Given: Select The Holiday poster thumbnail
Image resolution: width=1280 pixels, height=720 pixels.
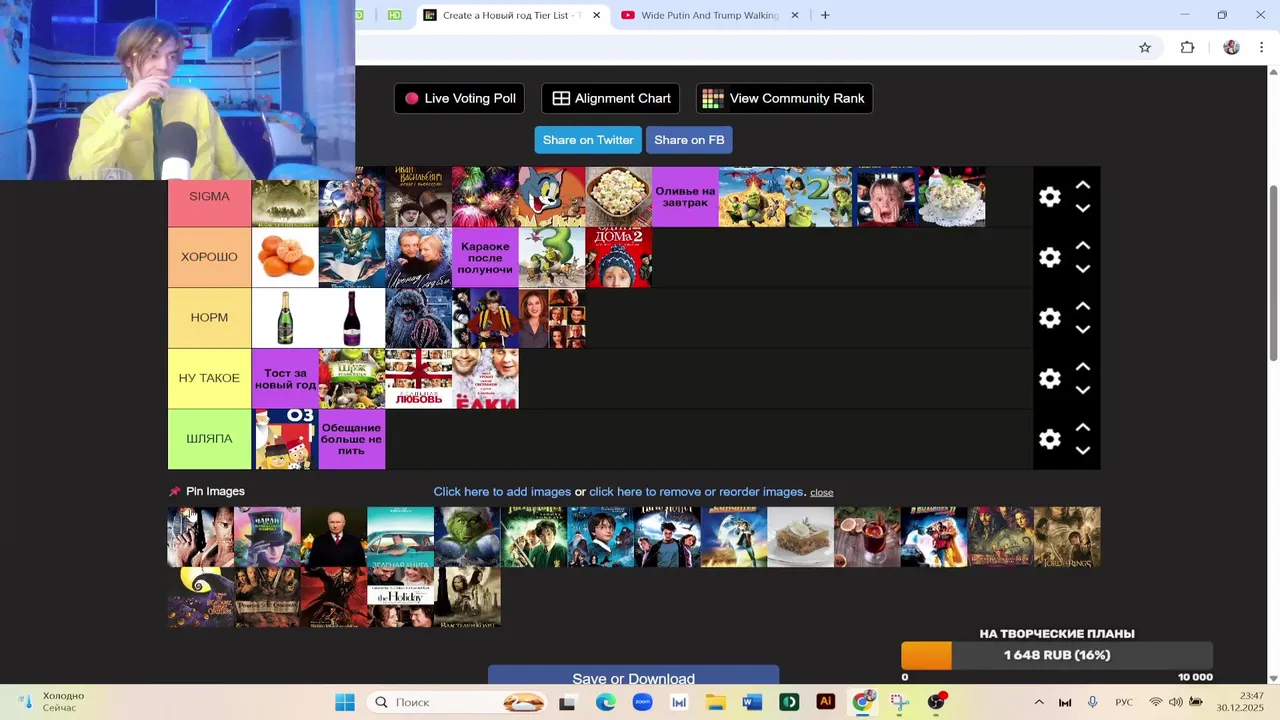Looking at the screenshot, I should (400, 598).
